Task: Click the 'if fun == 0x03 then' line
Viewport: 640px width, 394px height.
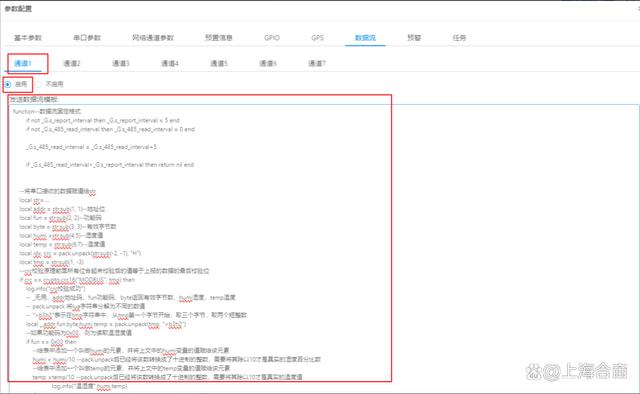Action: (51, 342)
